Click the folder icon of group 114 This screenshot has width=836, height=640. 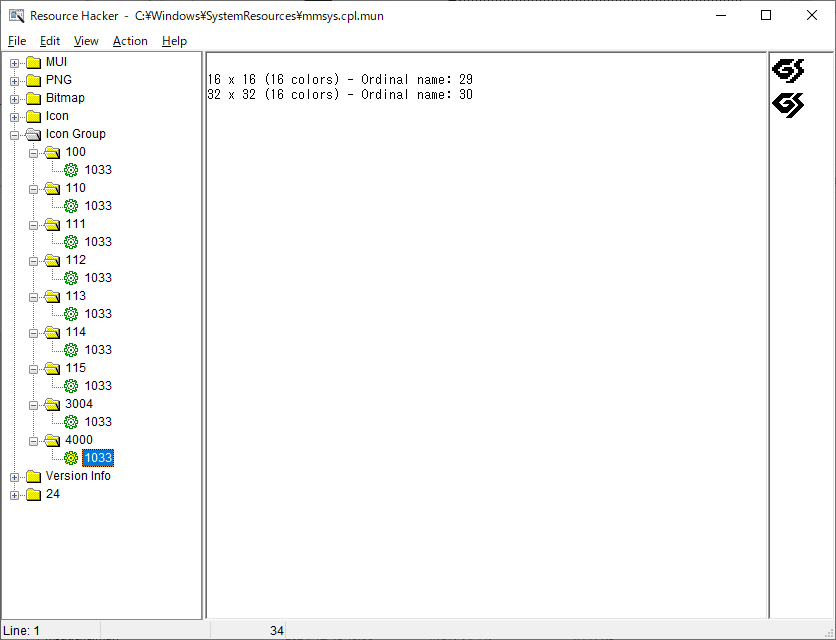(x=53, y=332)
